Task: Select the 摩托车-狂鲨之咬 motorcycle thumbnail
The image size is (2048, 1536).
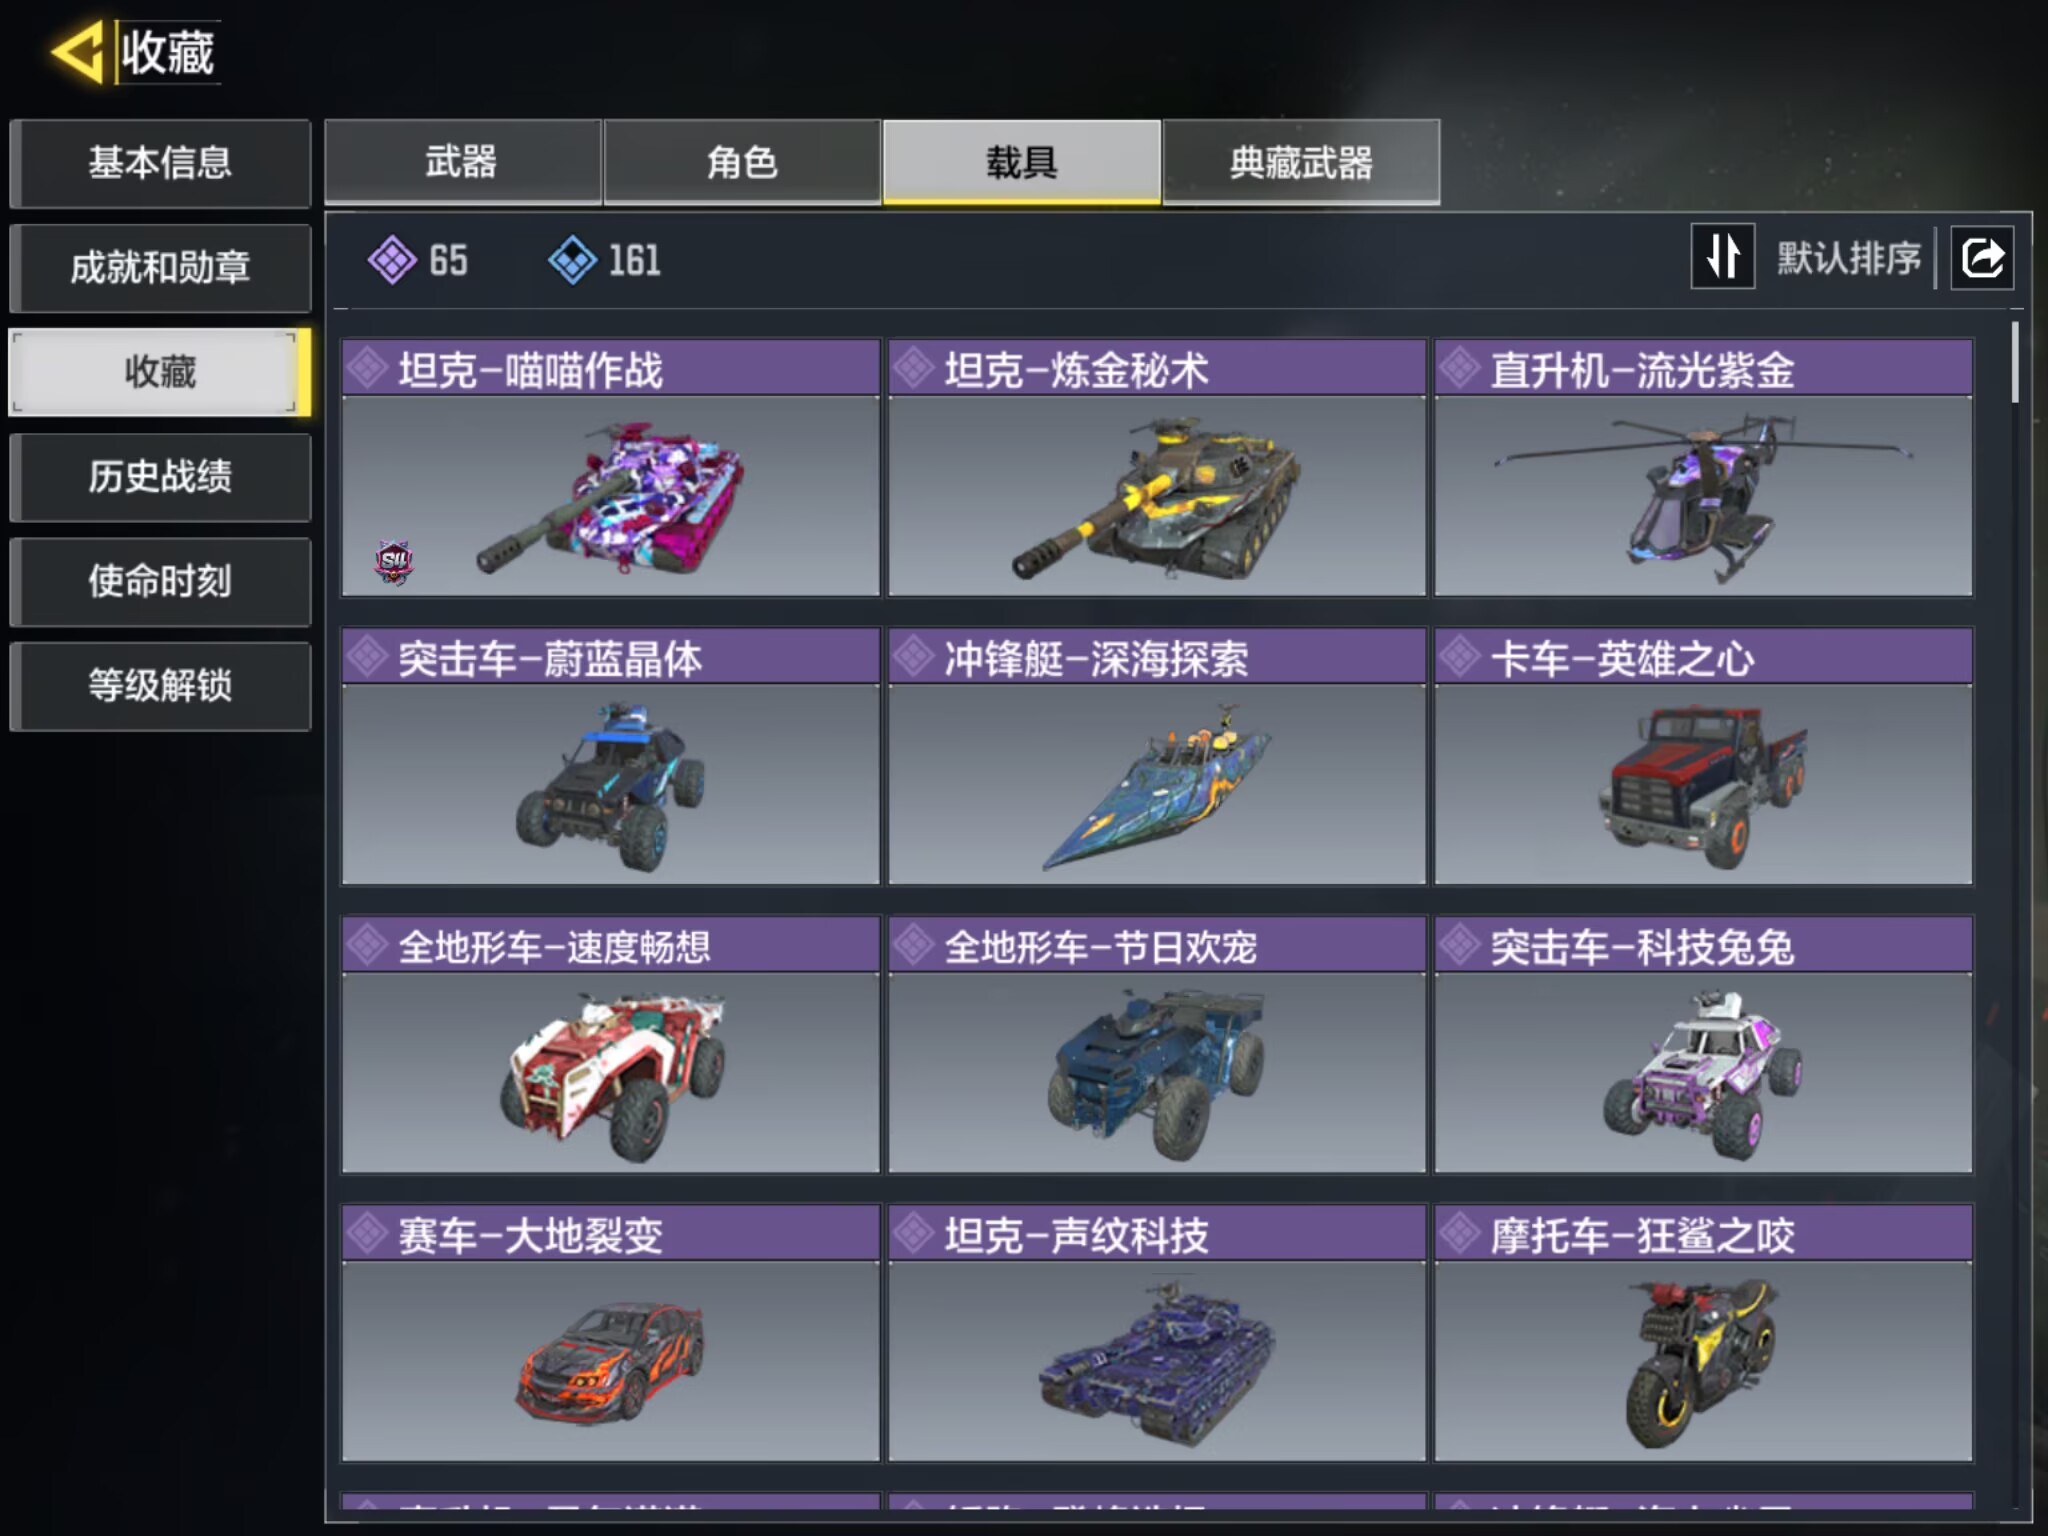Action: tap(1703, 1361)
